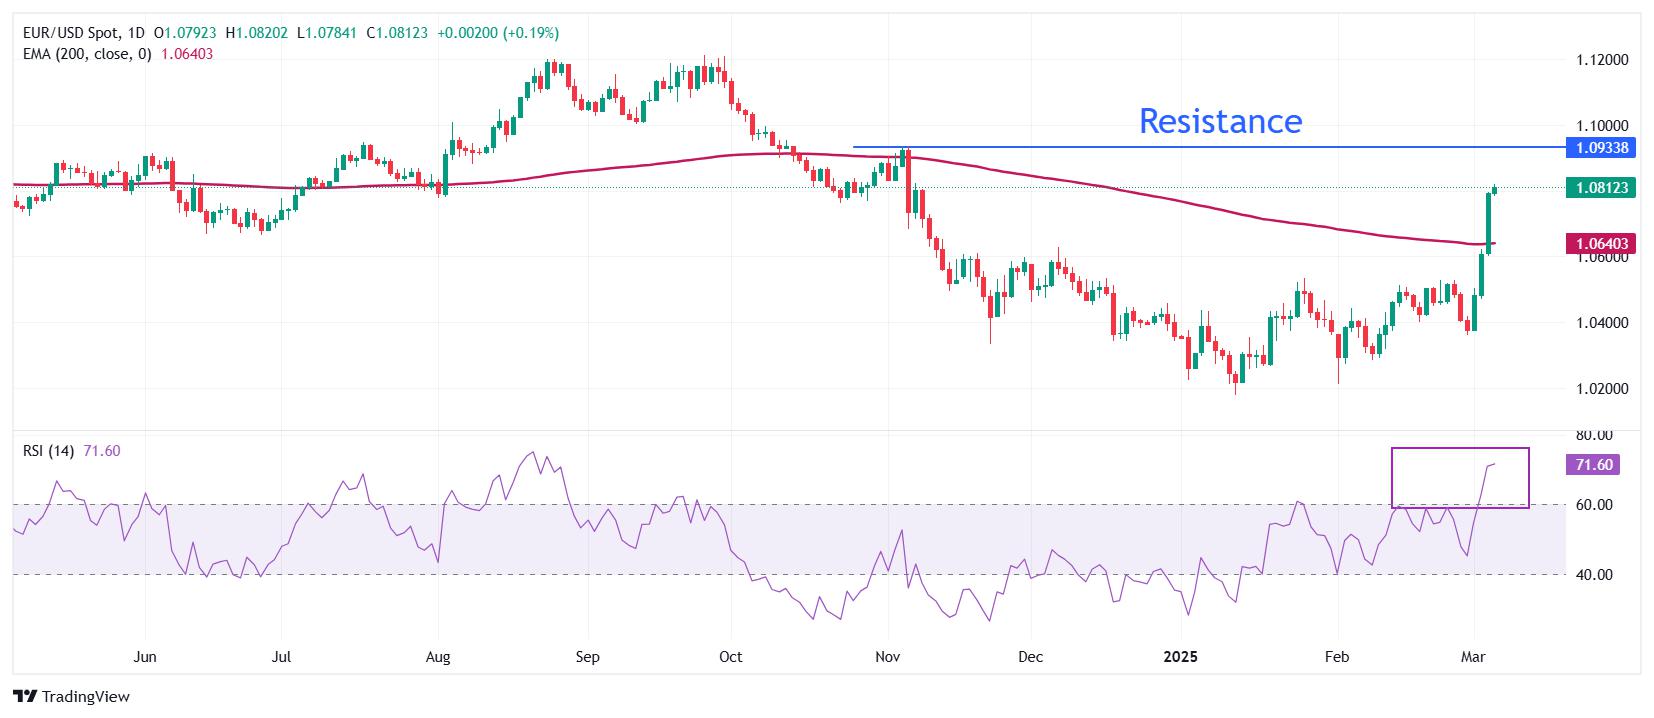Click the Mar label on time axis
The image size is (1654, 718).
pos(1472,657)
